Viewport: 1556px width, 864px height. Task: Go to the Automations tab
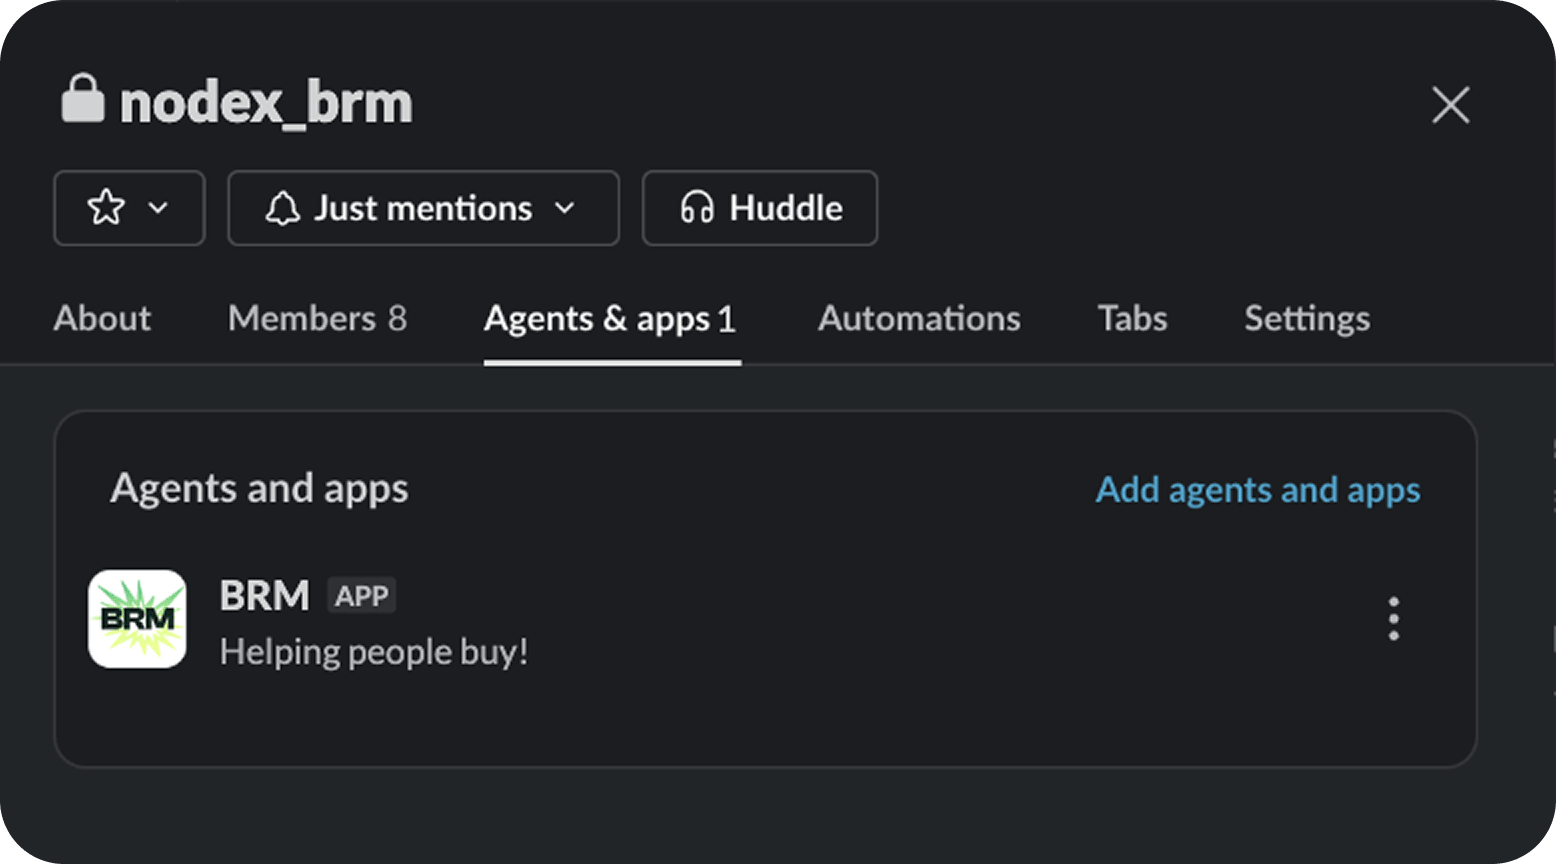tap(919, 318)
